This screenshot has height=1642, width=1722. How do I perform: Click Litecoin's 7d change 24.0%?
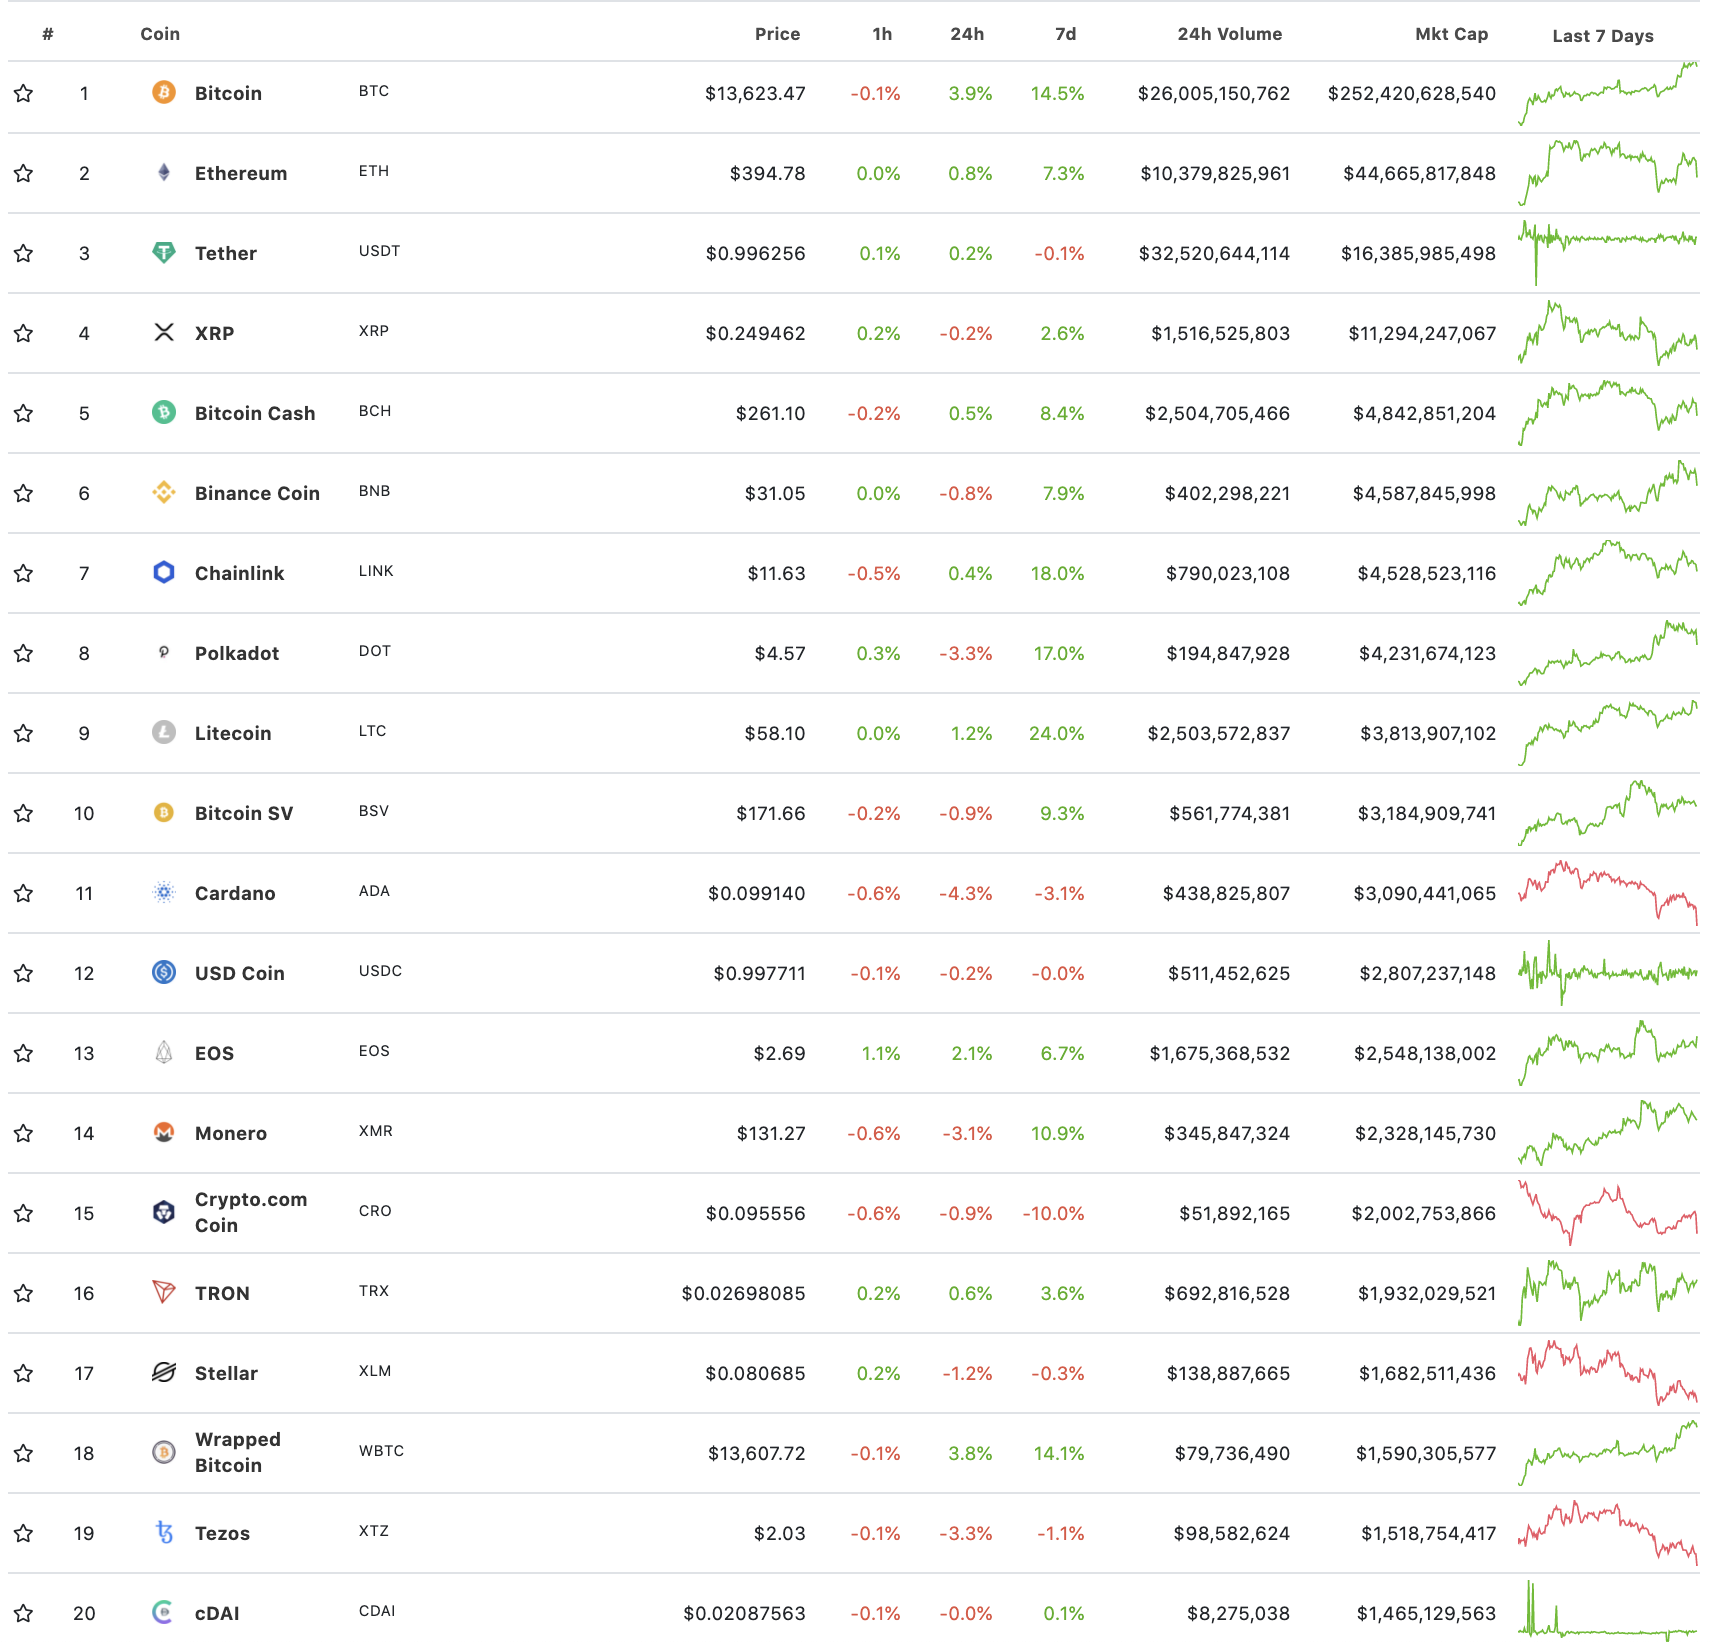click(1057, 733)
